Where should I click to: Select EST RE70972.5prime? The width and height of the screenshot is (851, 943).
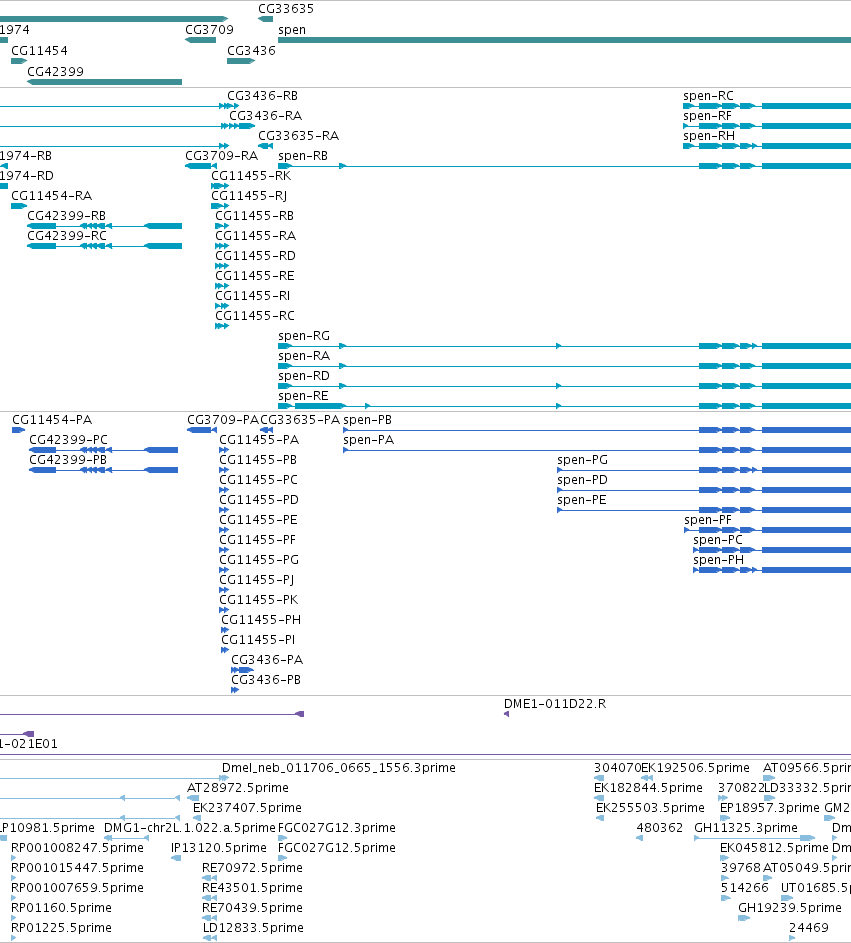coord(209,878)
